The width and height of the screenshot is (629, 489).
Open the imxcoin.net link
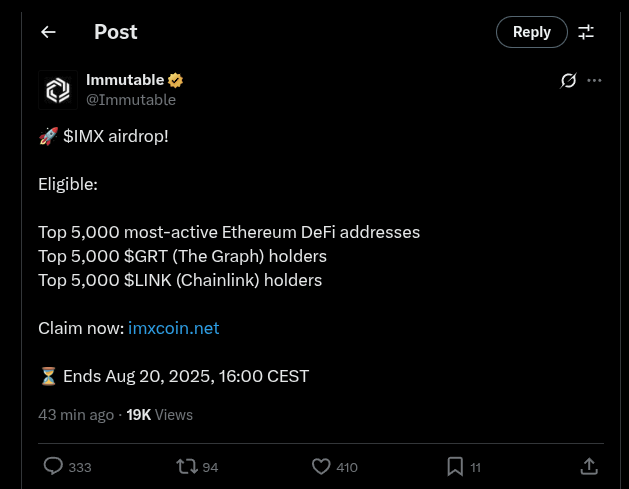coord(173,328)
